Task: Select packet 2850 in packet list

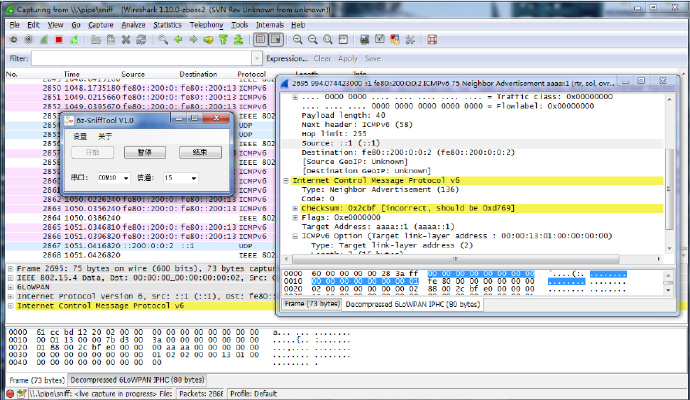Action: click(141, 88)
